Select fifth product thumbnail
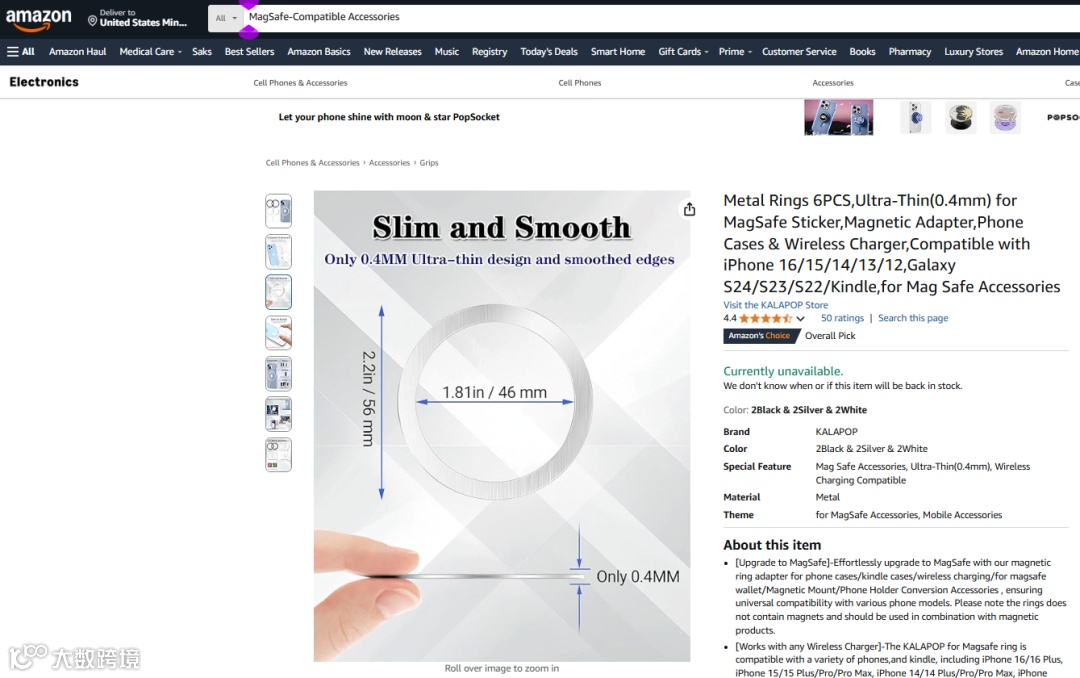 (x=278, y=373)
